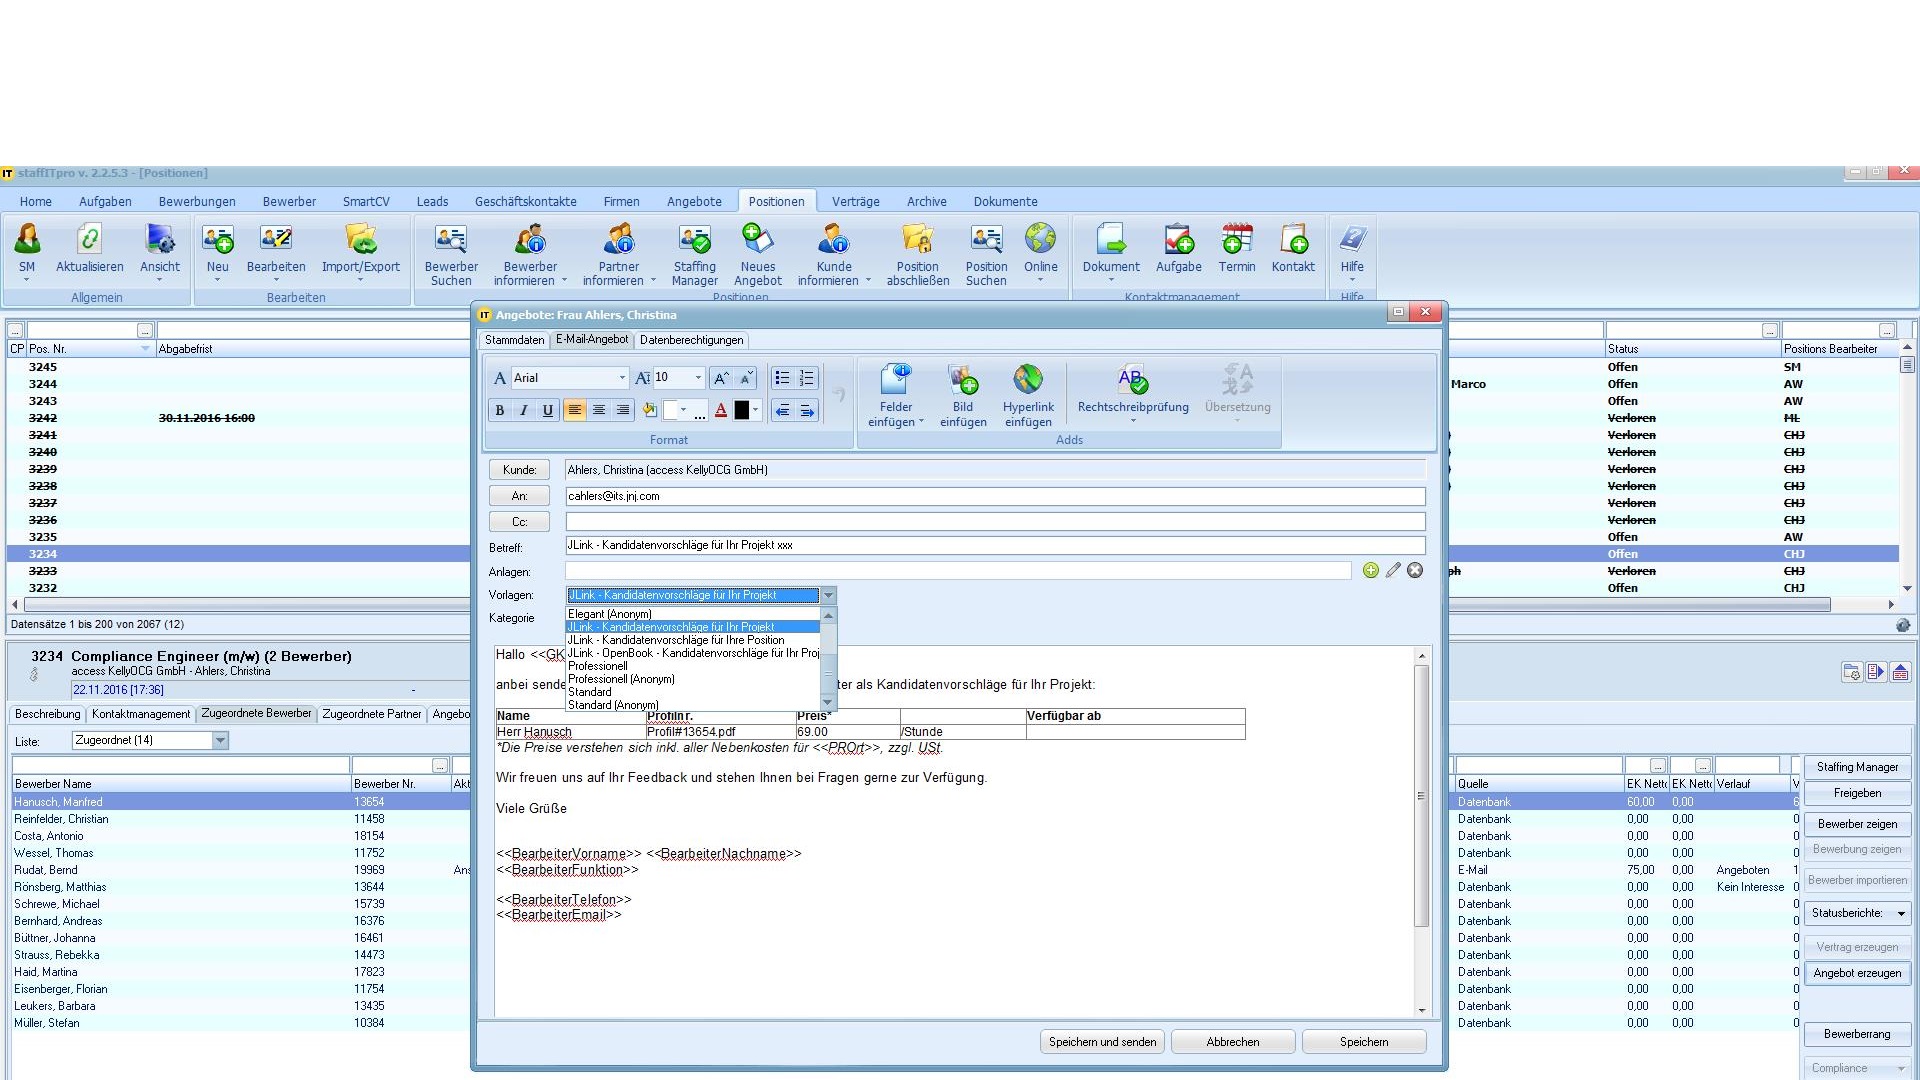The image size is (1920, 1080).
Task: Open Ansicht view icon in ribbon
Action: click(160, 250)
